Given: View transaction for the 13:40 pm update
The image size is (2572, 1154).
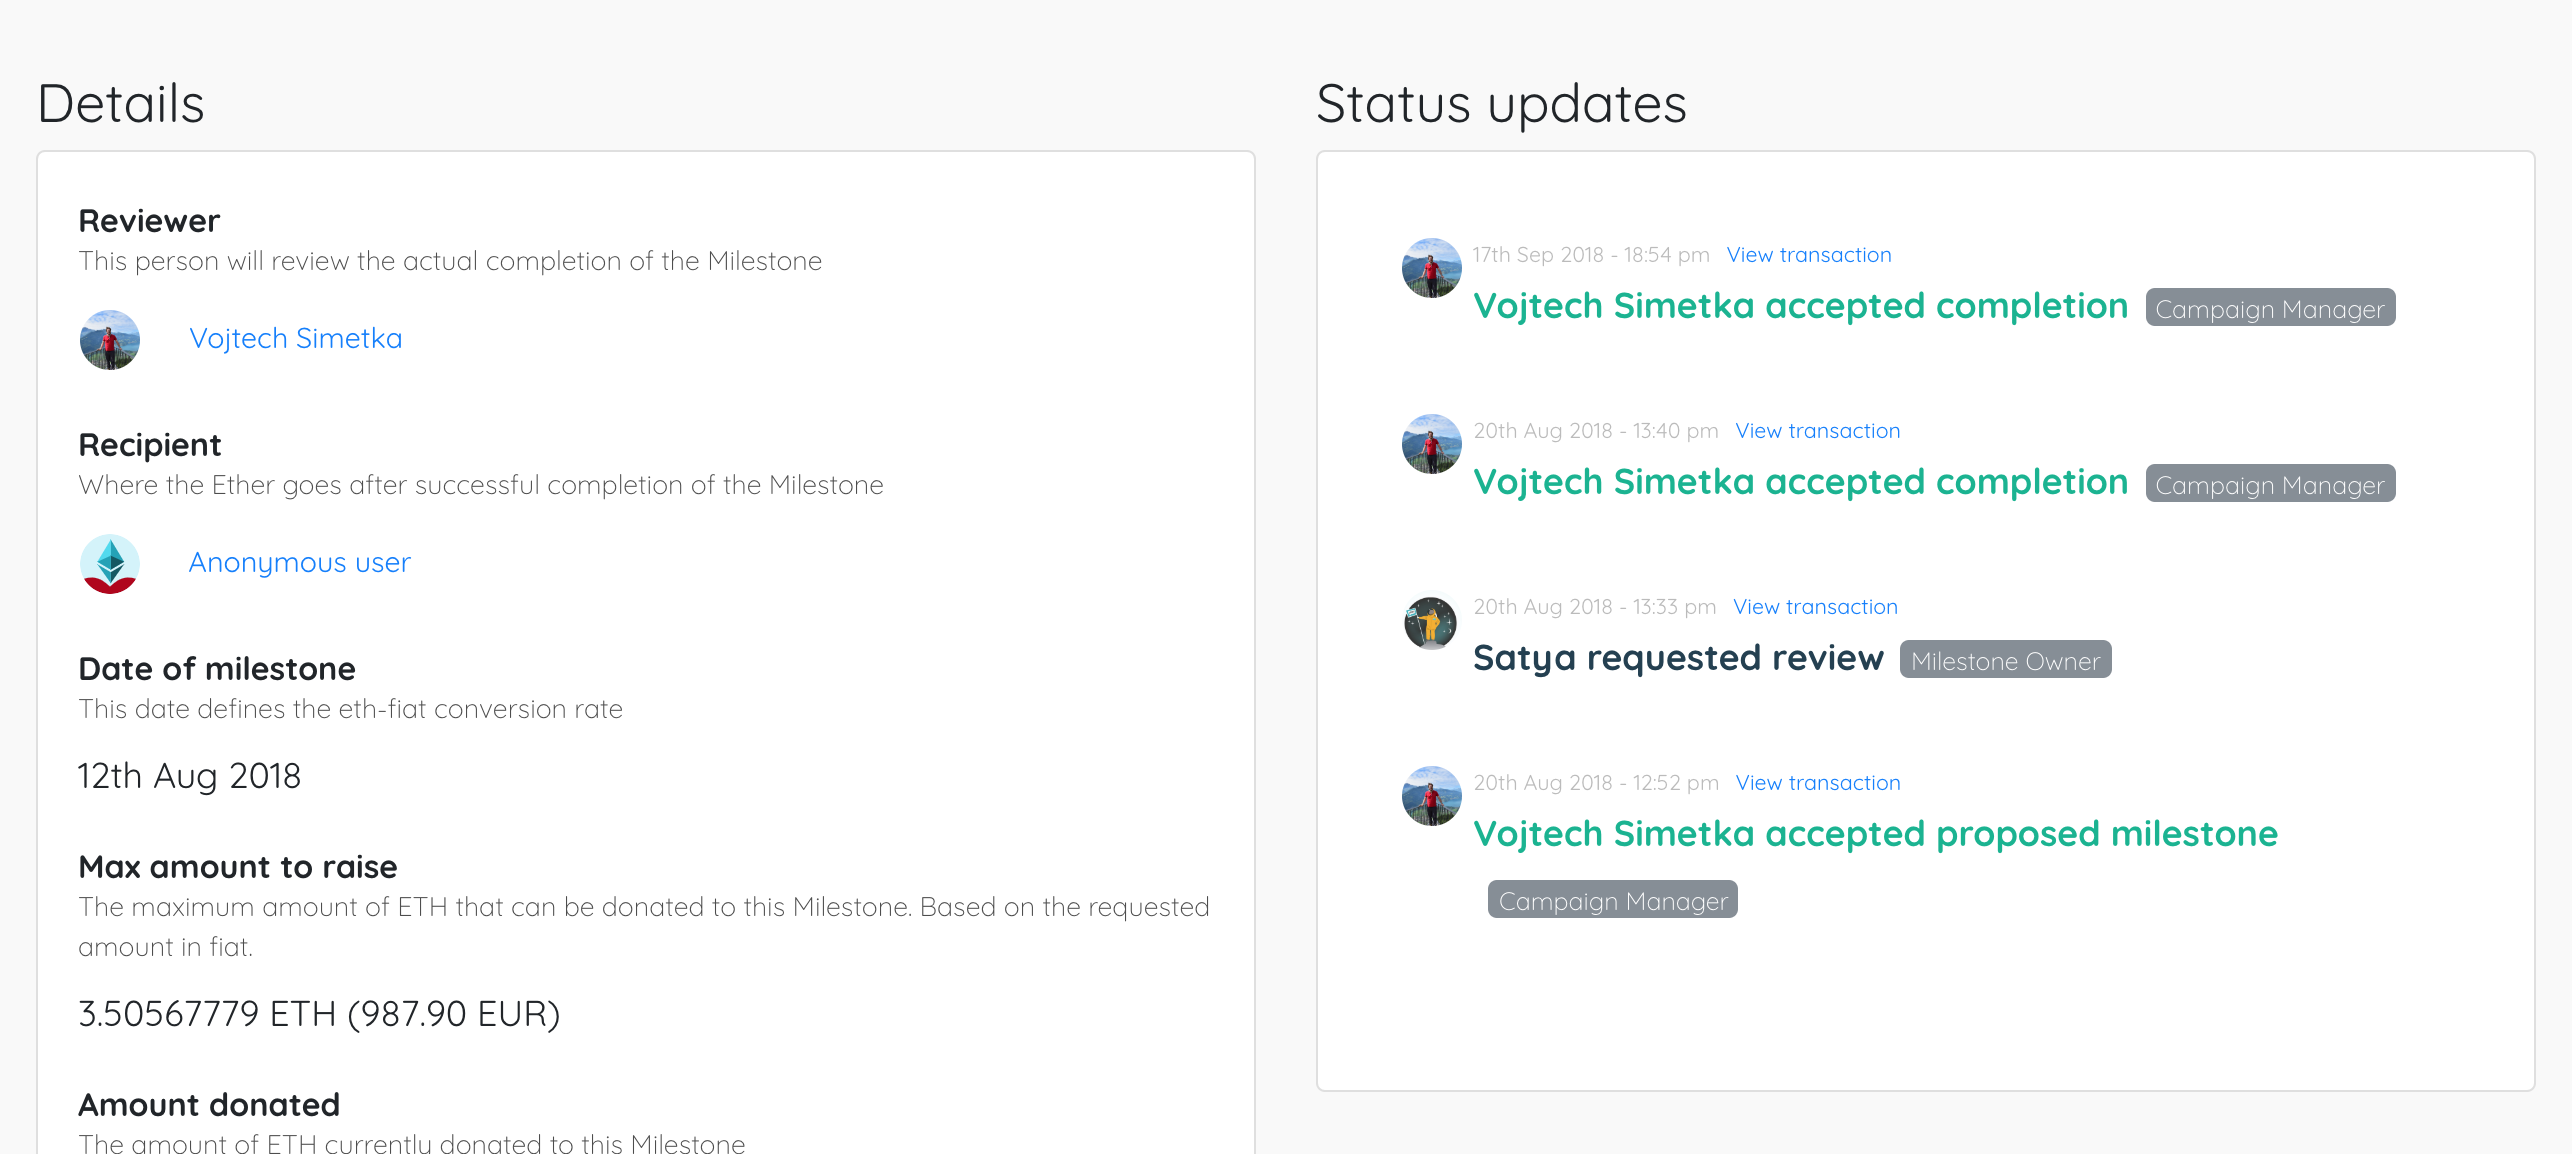Looking at the screenshot, I should [x=1818, y=431].
